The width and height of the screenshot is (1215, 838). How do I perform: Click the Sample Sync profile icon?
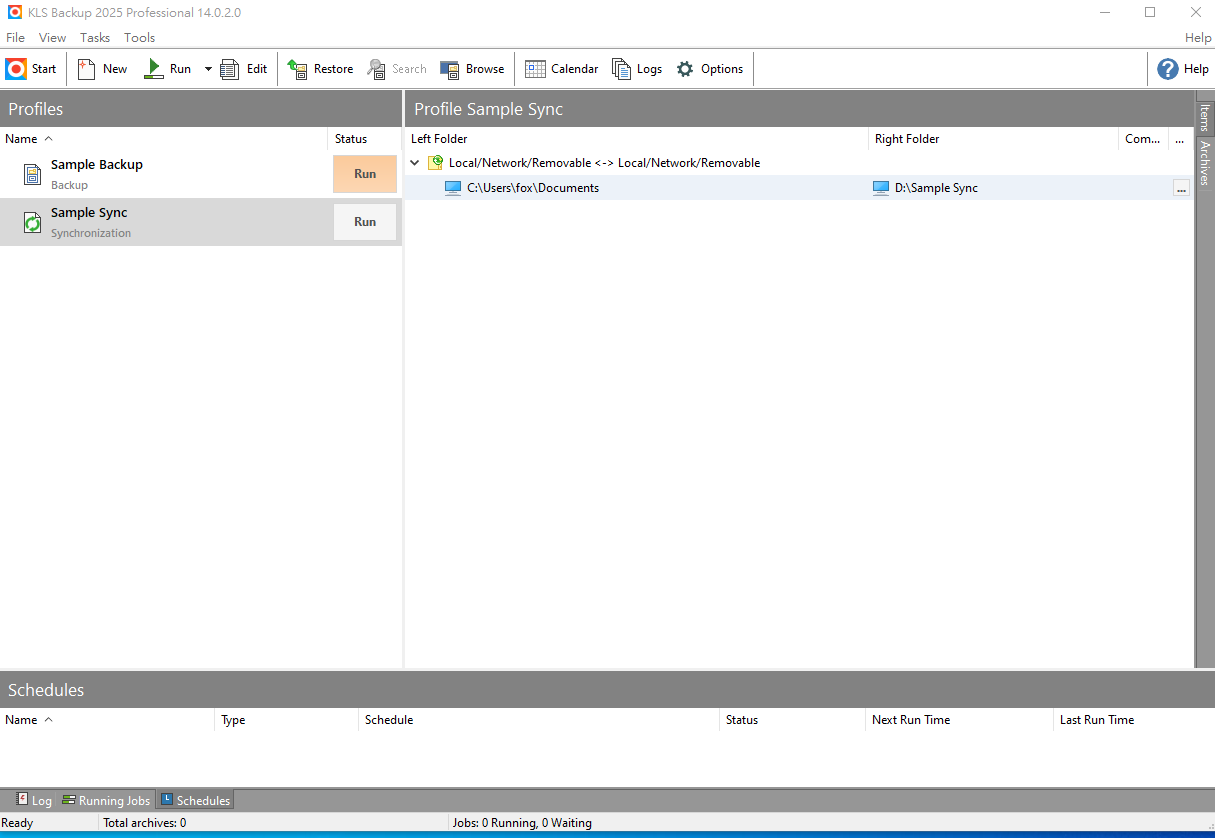[32, 223]
